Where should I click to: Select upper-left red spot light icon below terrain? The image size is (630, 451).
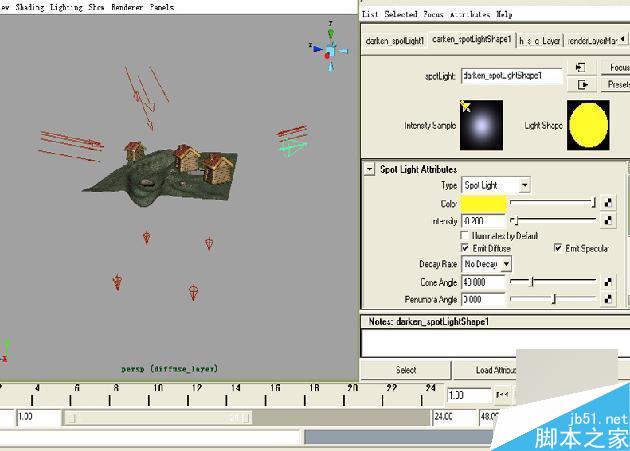[147, 238]
